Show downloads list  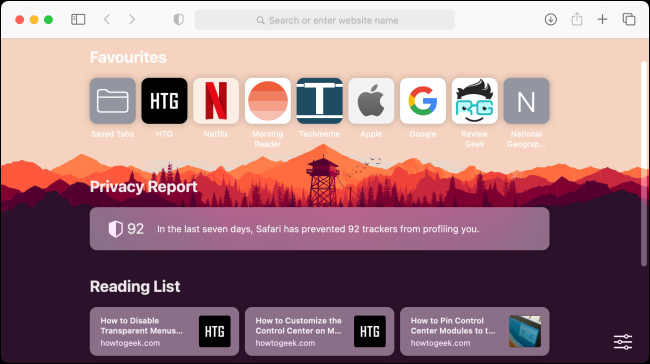tap(551, 19)
